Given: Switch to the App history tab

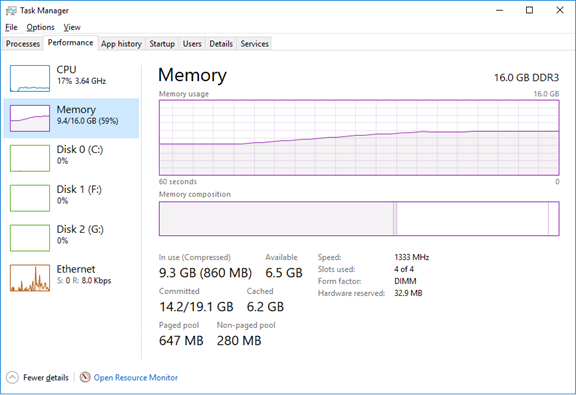Looking at the screenshot, I should 122,44.
